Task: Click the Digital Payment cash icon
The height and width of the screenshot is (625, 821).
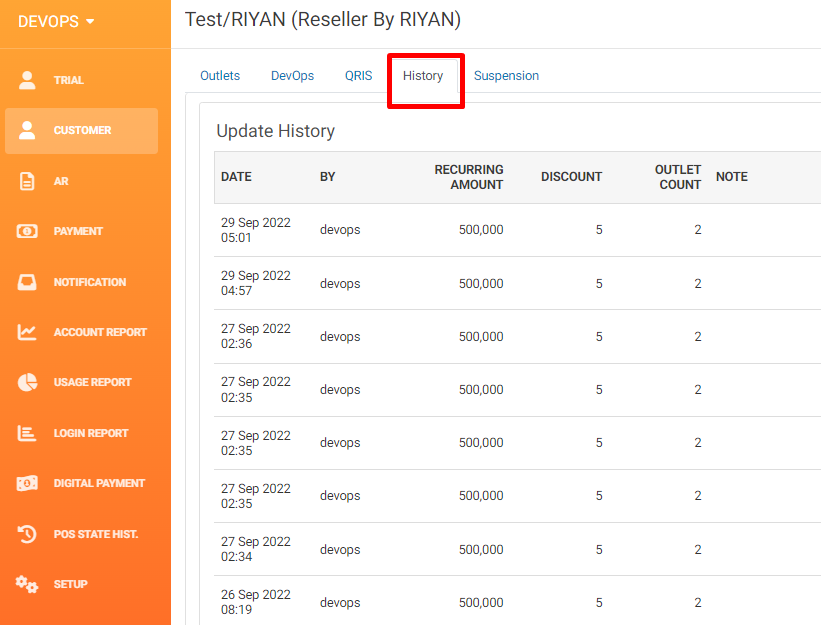Action: 27,483
